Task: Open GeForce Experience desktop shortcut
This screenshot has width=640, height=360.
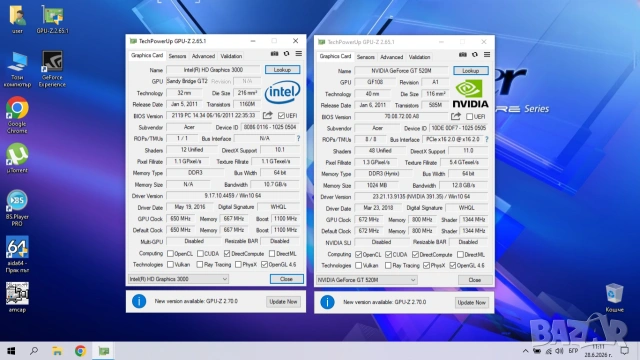Action: point(52,69)
